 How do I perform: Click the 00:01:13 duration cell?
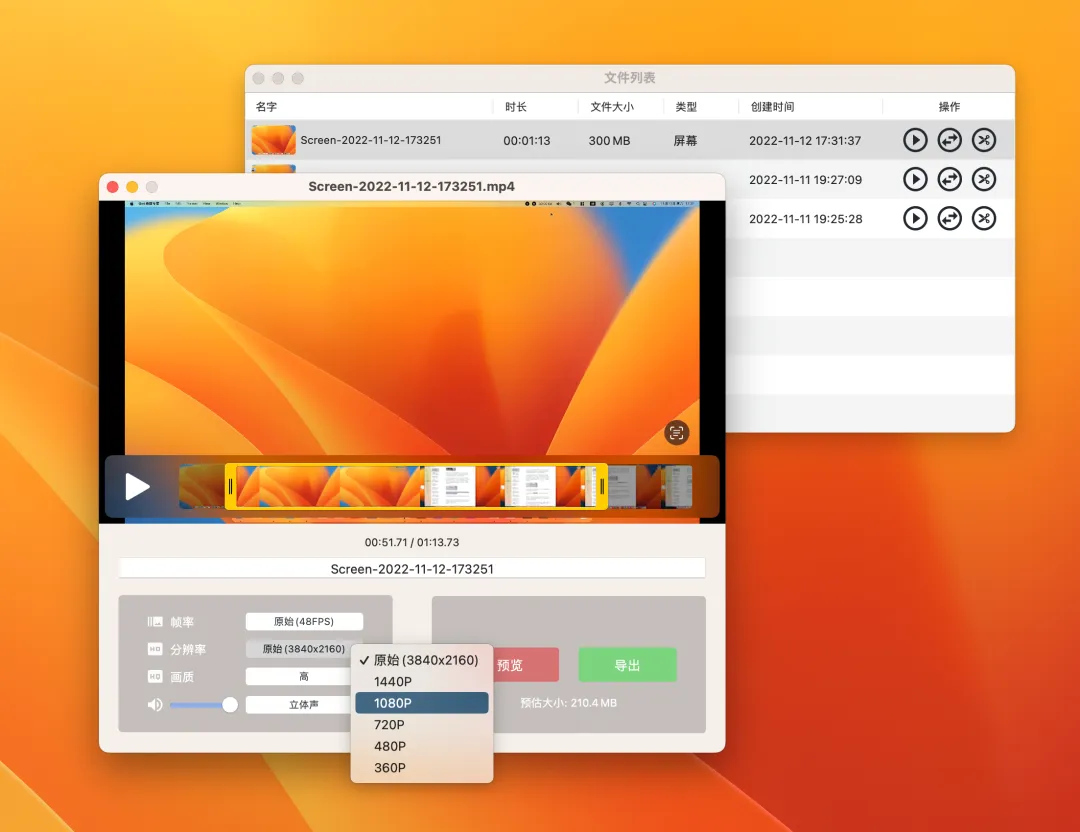[x=526, y=141]
